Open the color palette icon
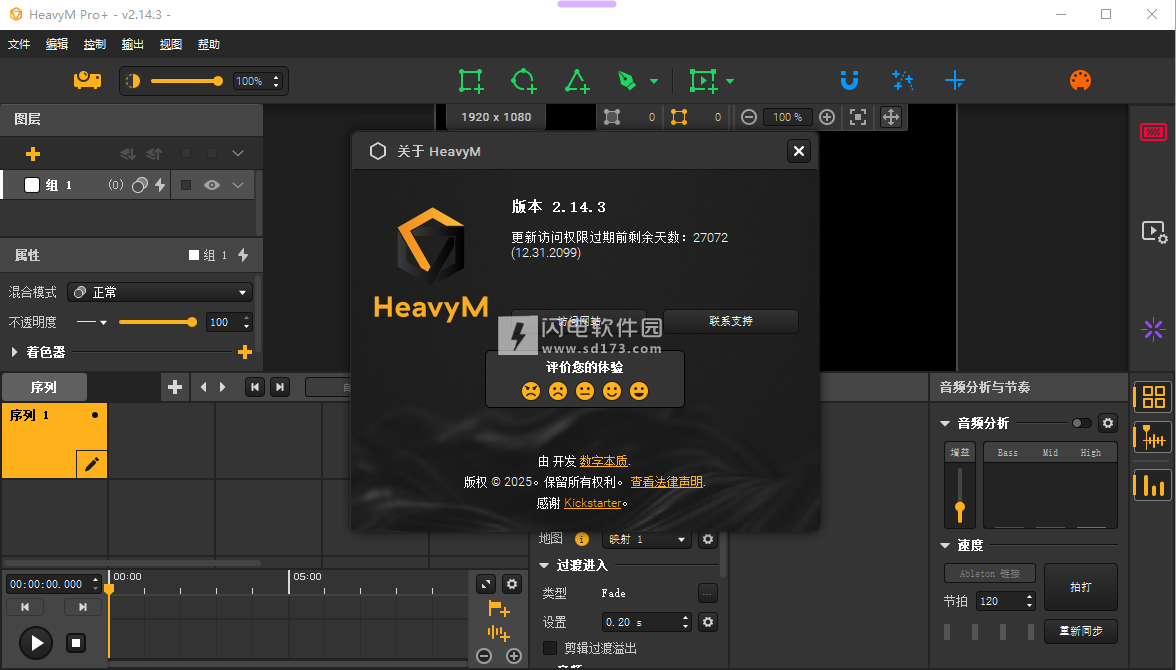Screen dimensions: 1176x670 pos(1080,81)
